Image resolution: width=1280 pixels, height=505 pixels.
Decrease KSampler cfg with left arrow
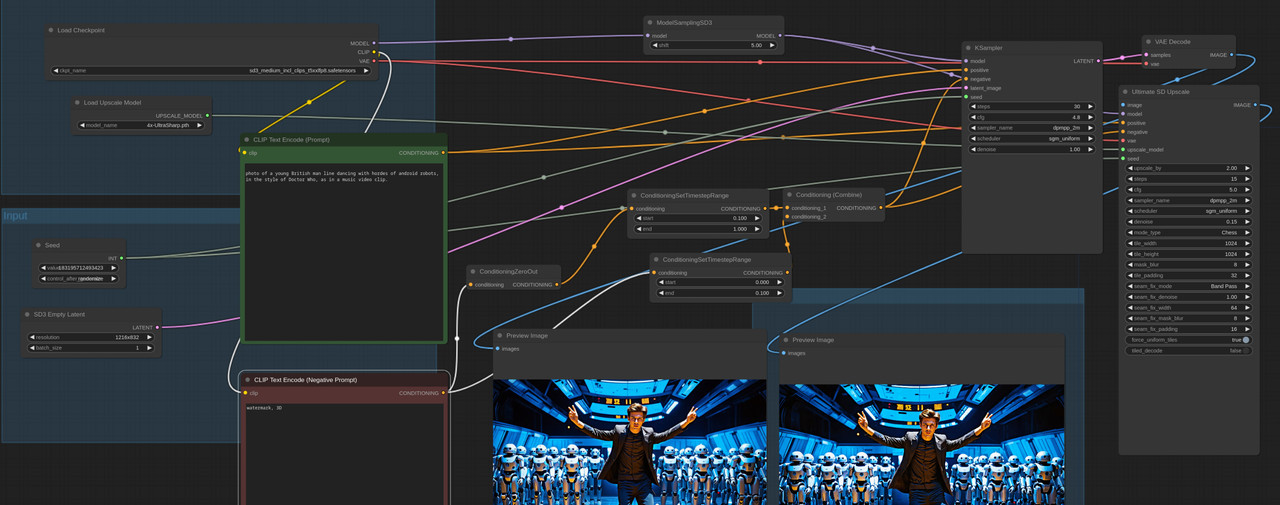click(x=973, y=117)
